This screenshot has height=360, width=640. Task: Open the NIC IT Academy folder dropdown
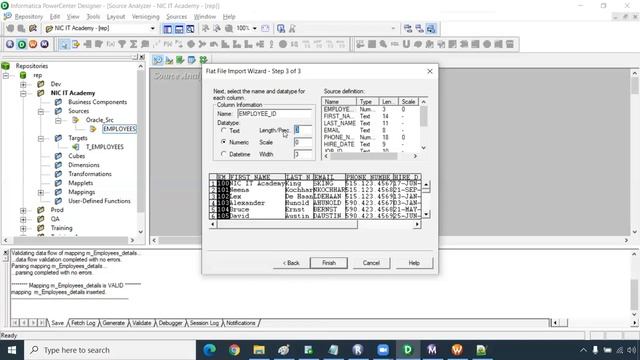tap(153, 29)
